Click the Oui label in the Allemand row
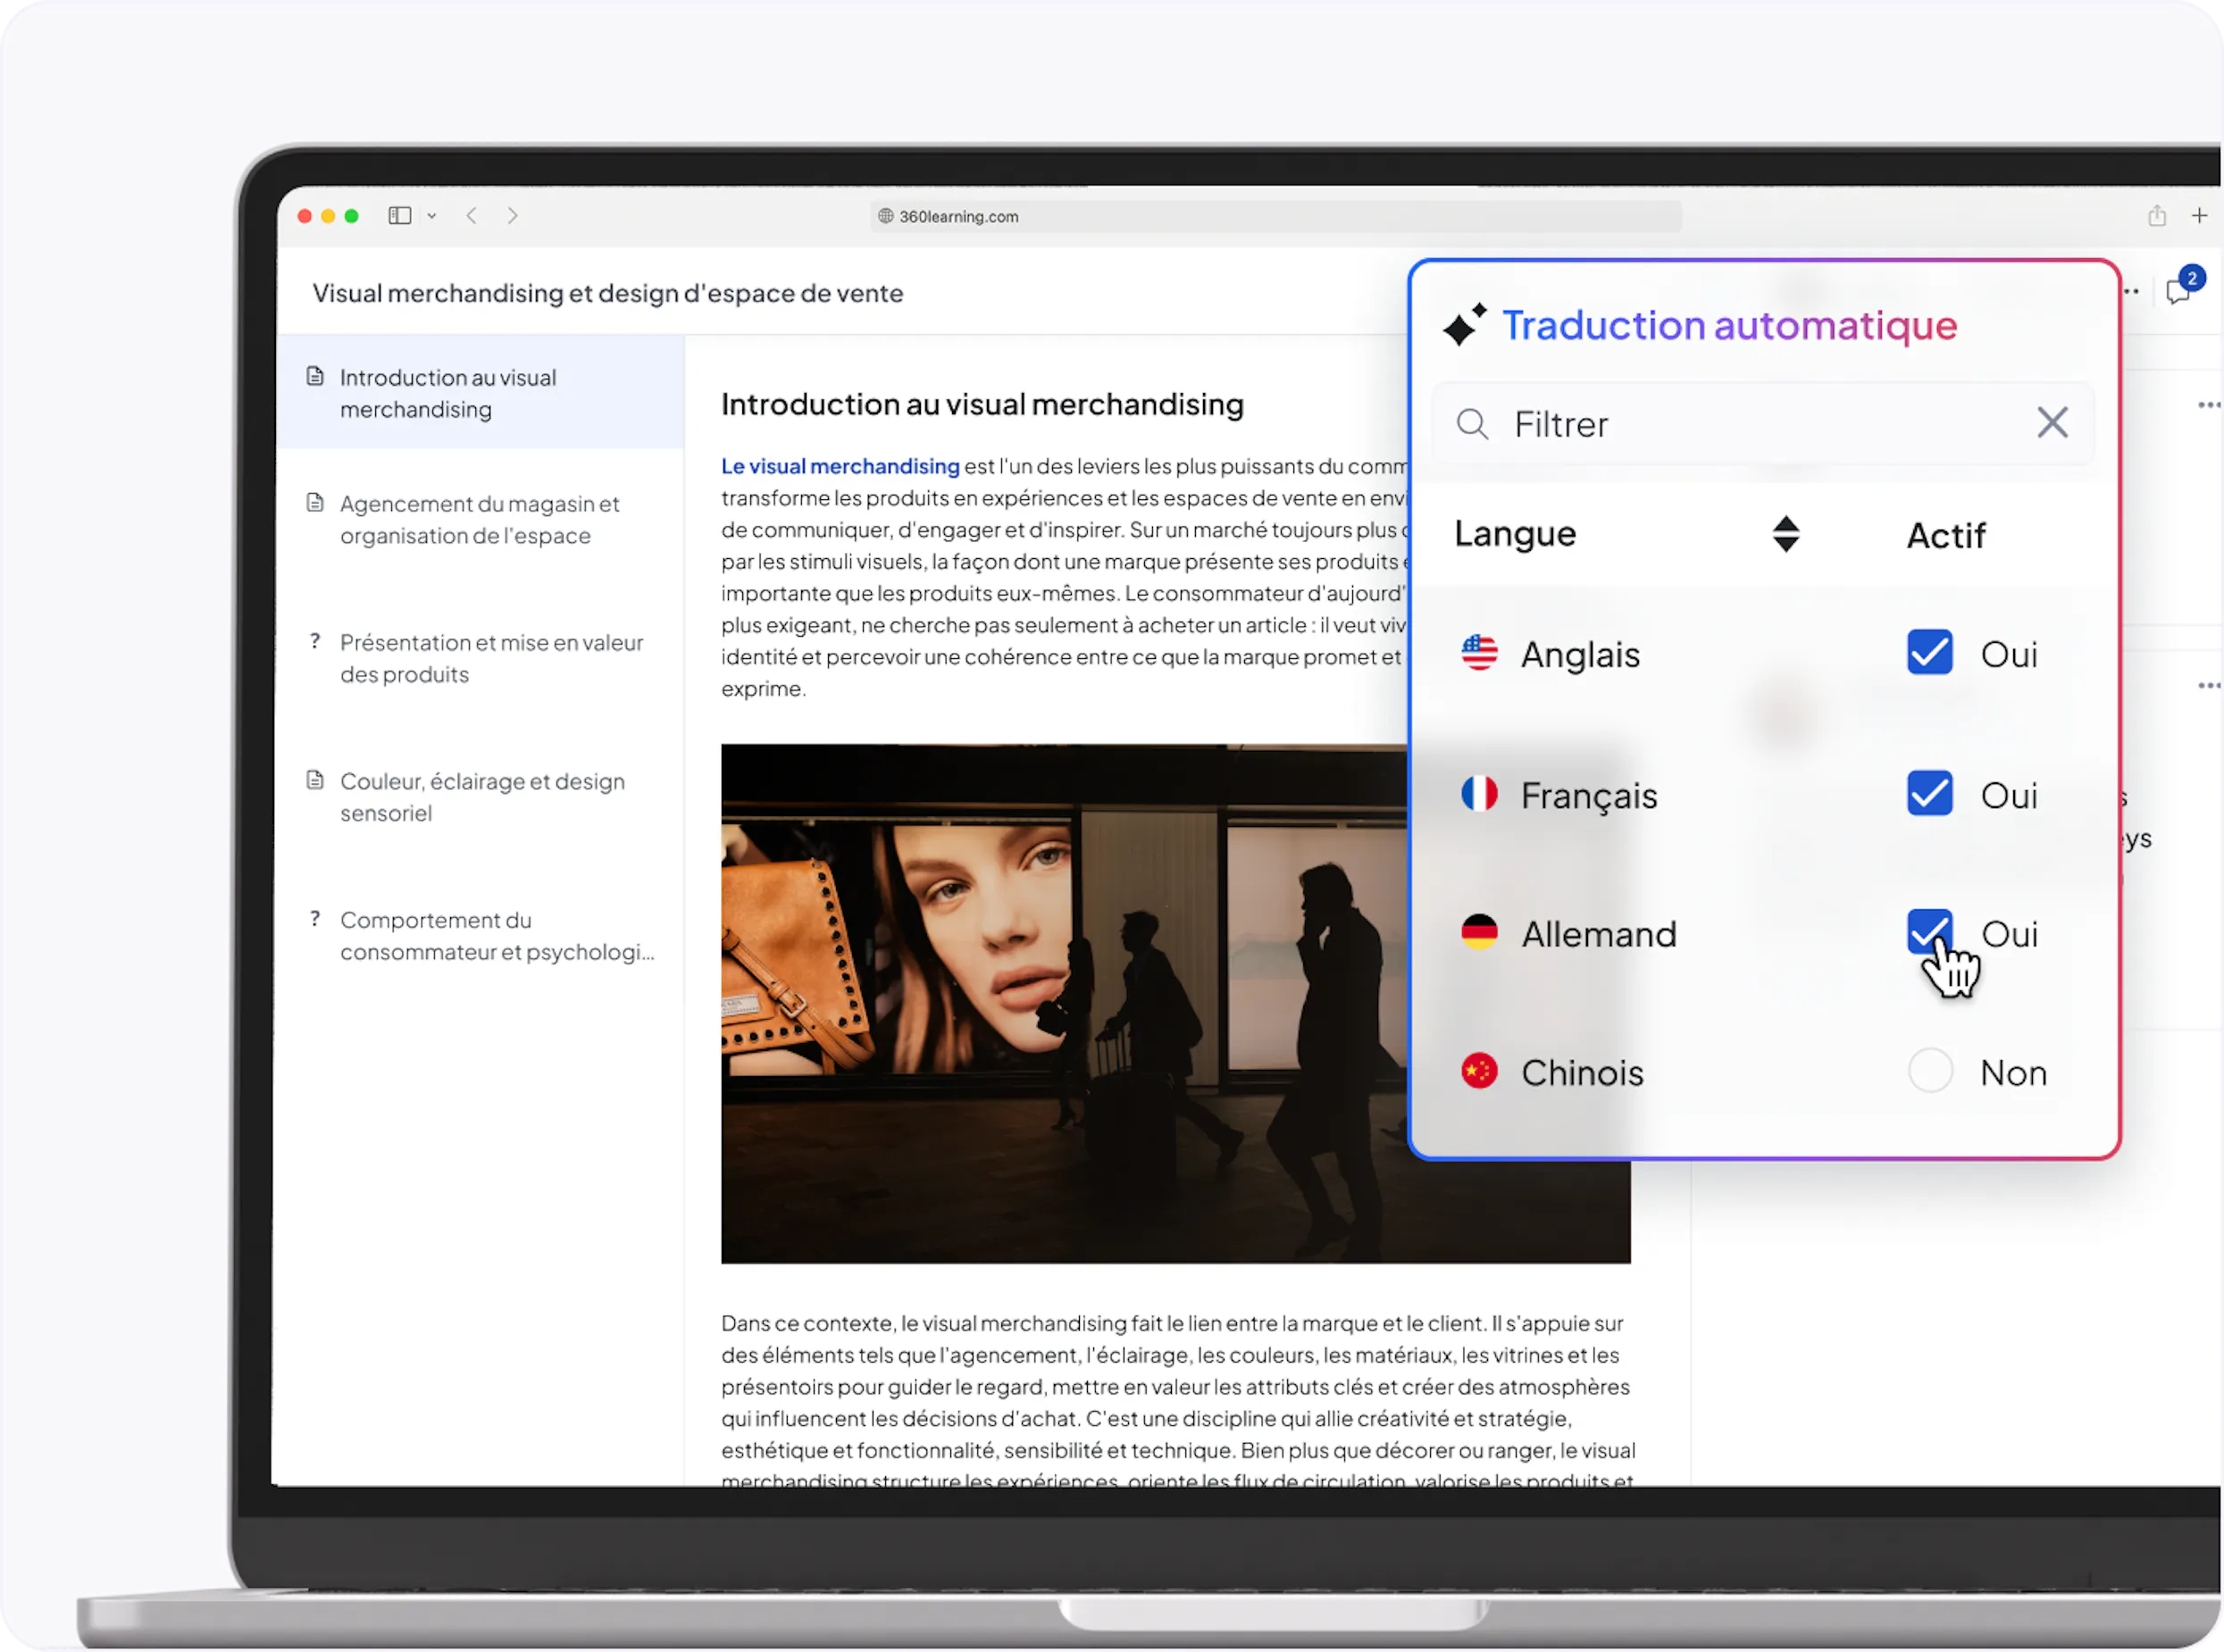This screenshot has width=2224, height=1652. tap(2009, 934)
